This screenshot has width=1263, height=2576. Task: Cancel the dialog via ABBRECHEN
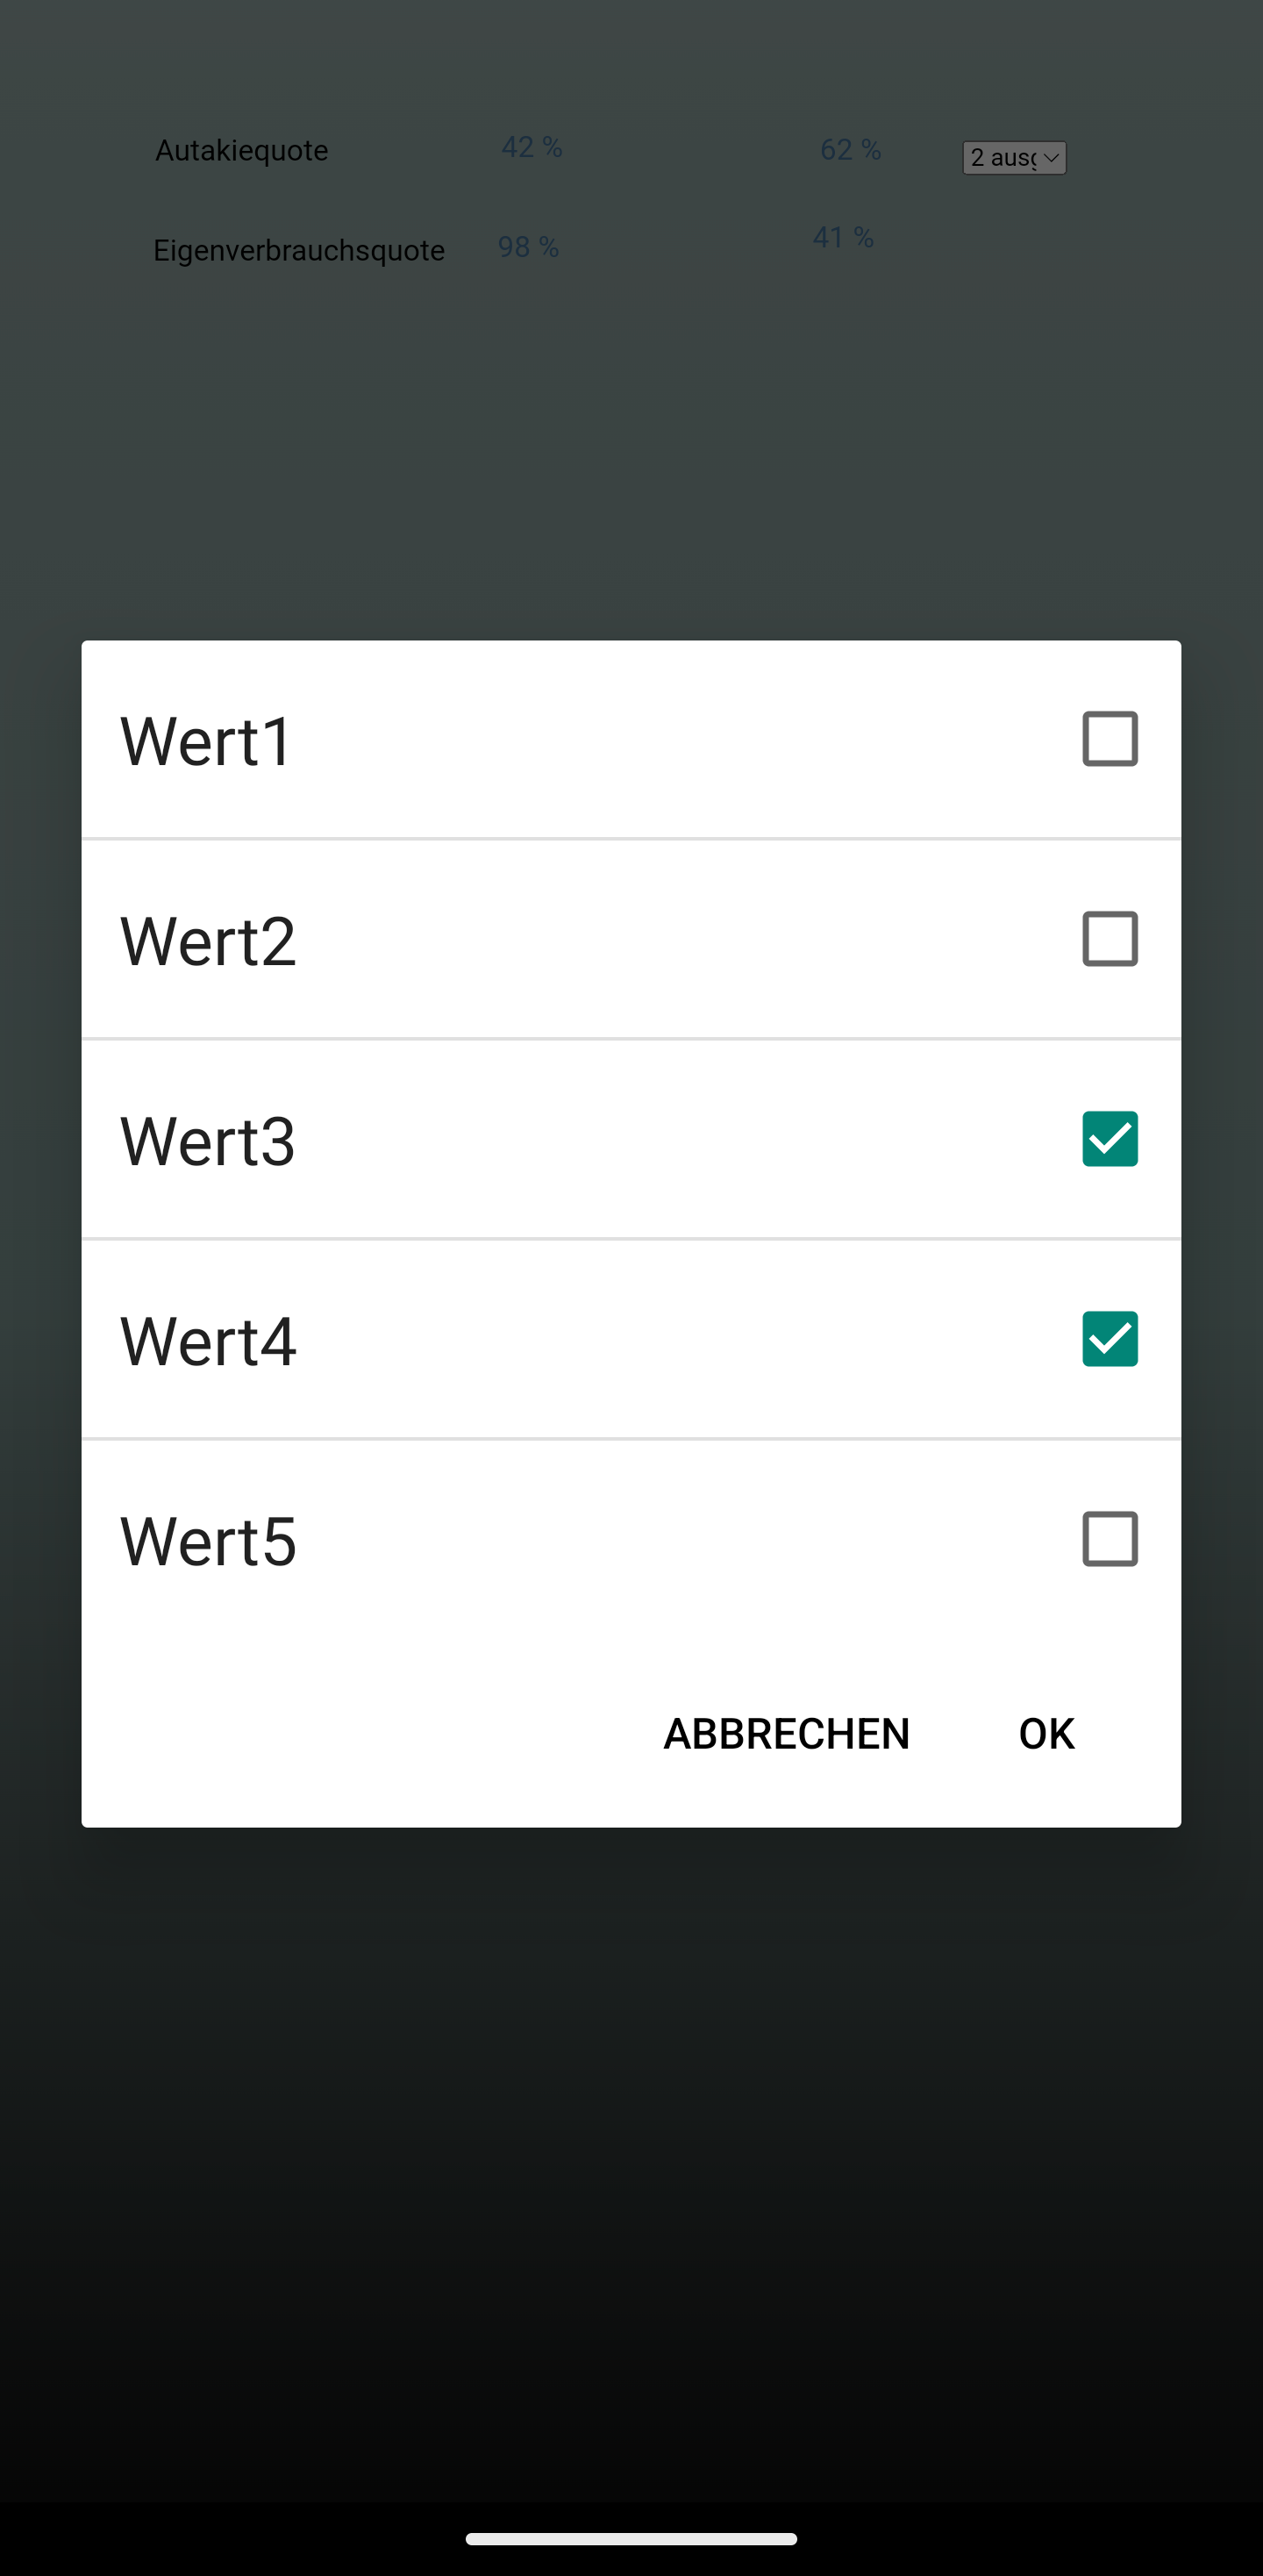786,1733
